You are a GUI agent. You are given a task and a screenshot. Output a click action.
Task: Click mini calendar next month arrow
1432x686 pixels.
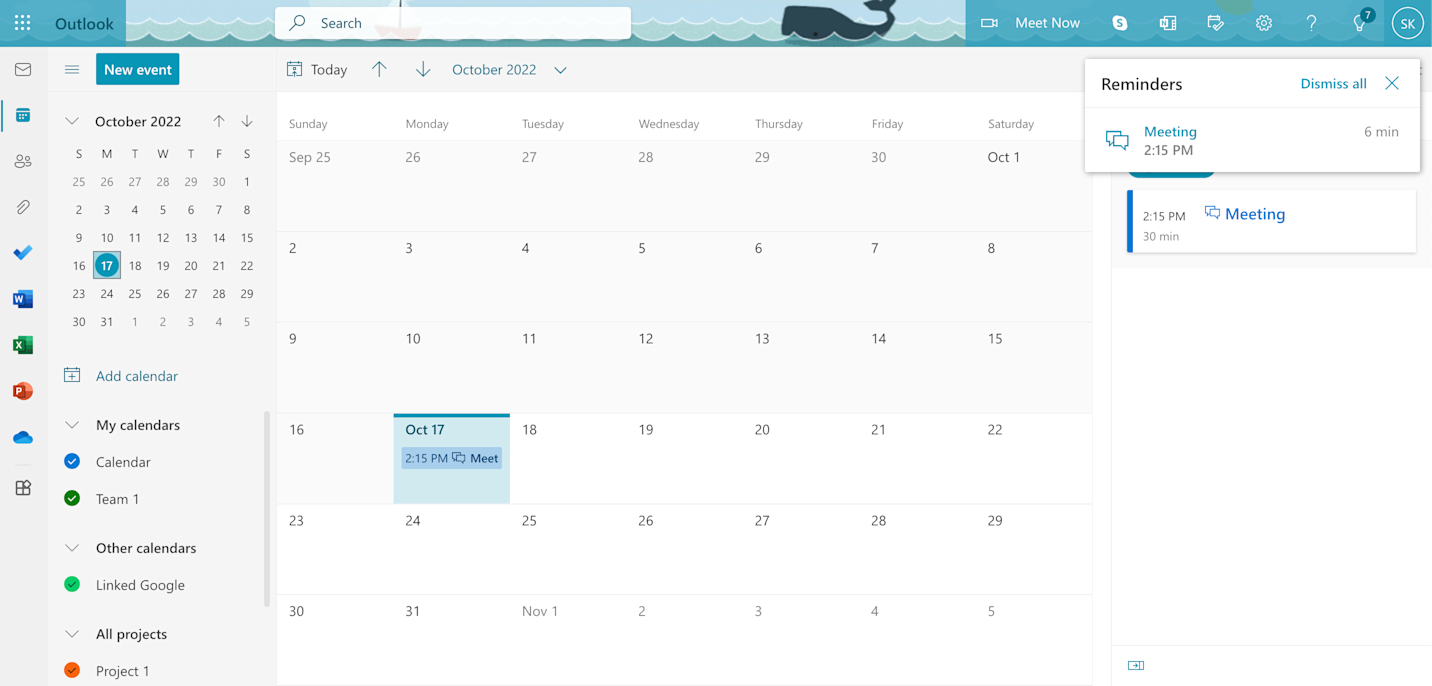click(247, 121)
